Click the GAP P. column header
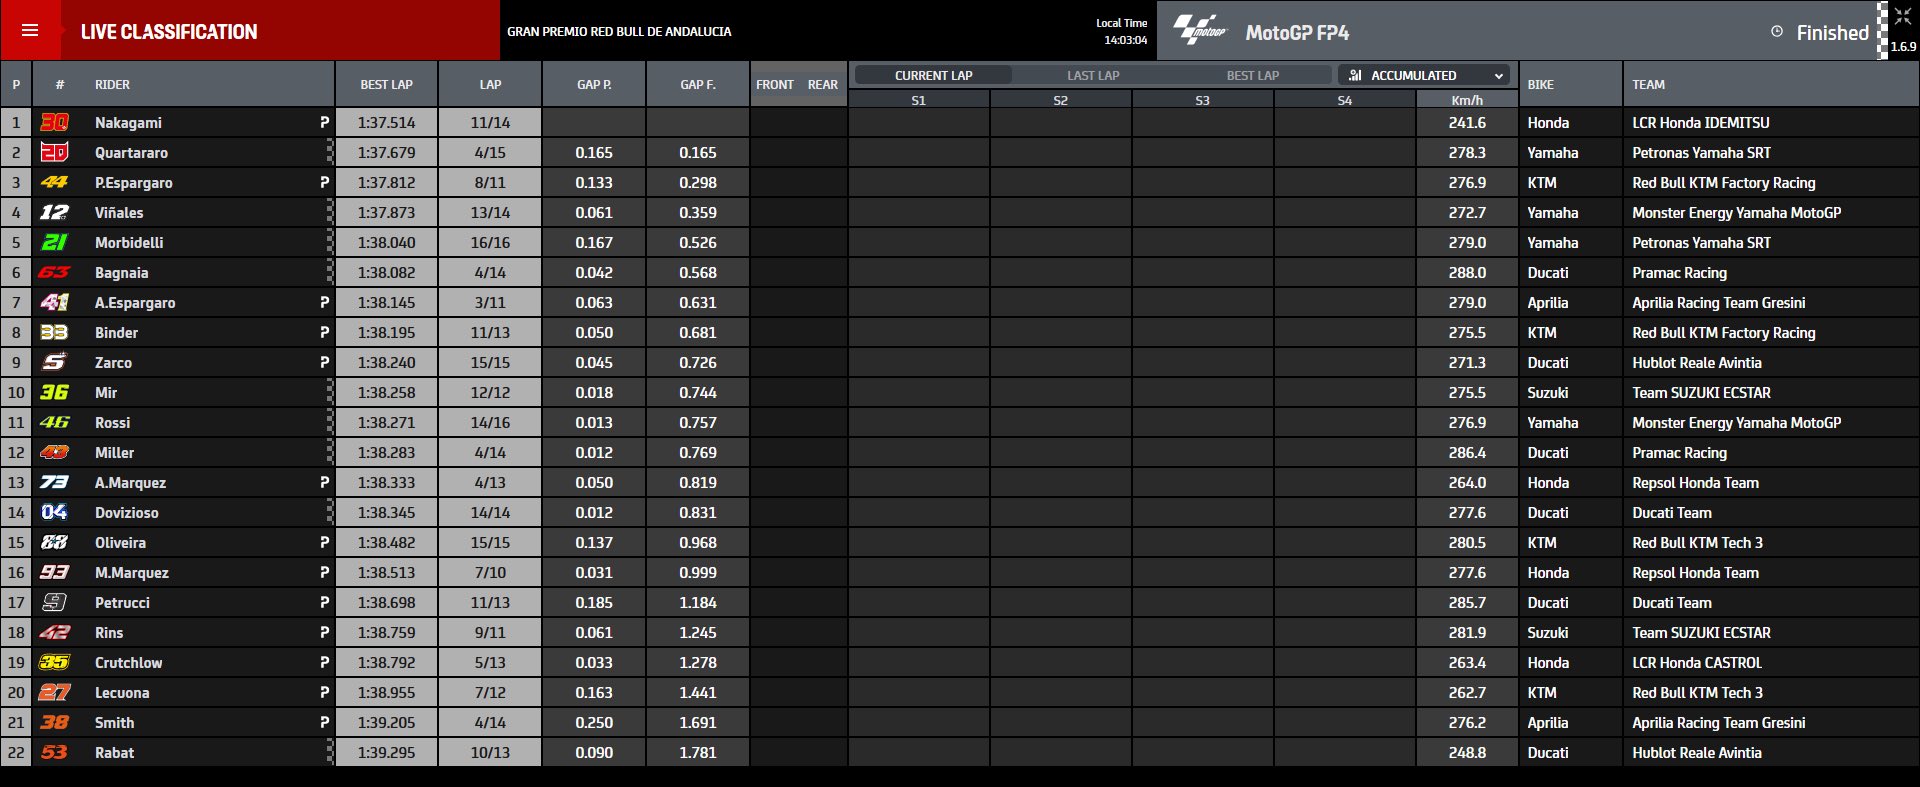This screenshot has width=1920, height=787. [594, 85]
